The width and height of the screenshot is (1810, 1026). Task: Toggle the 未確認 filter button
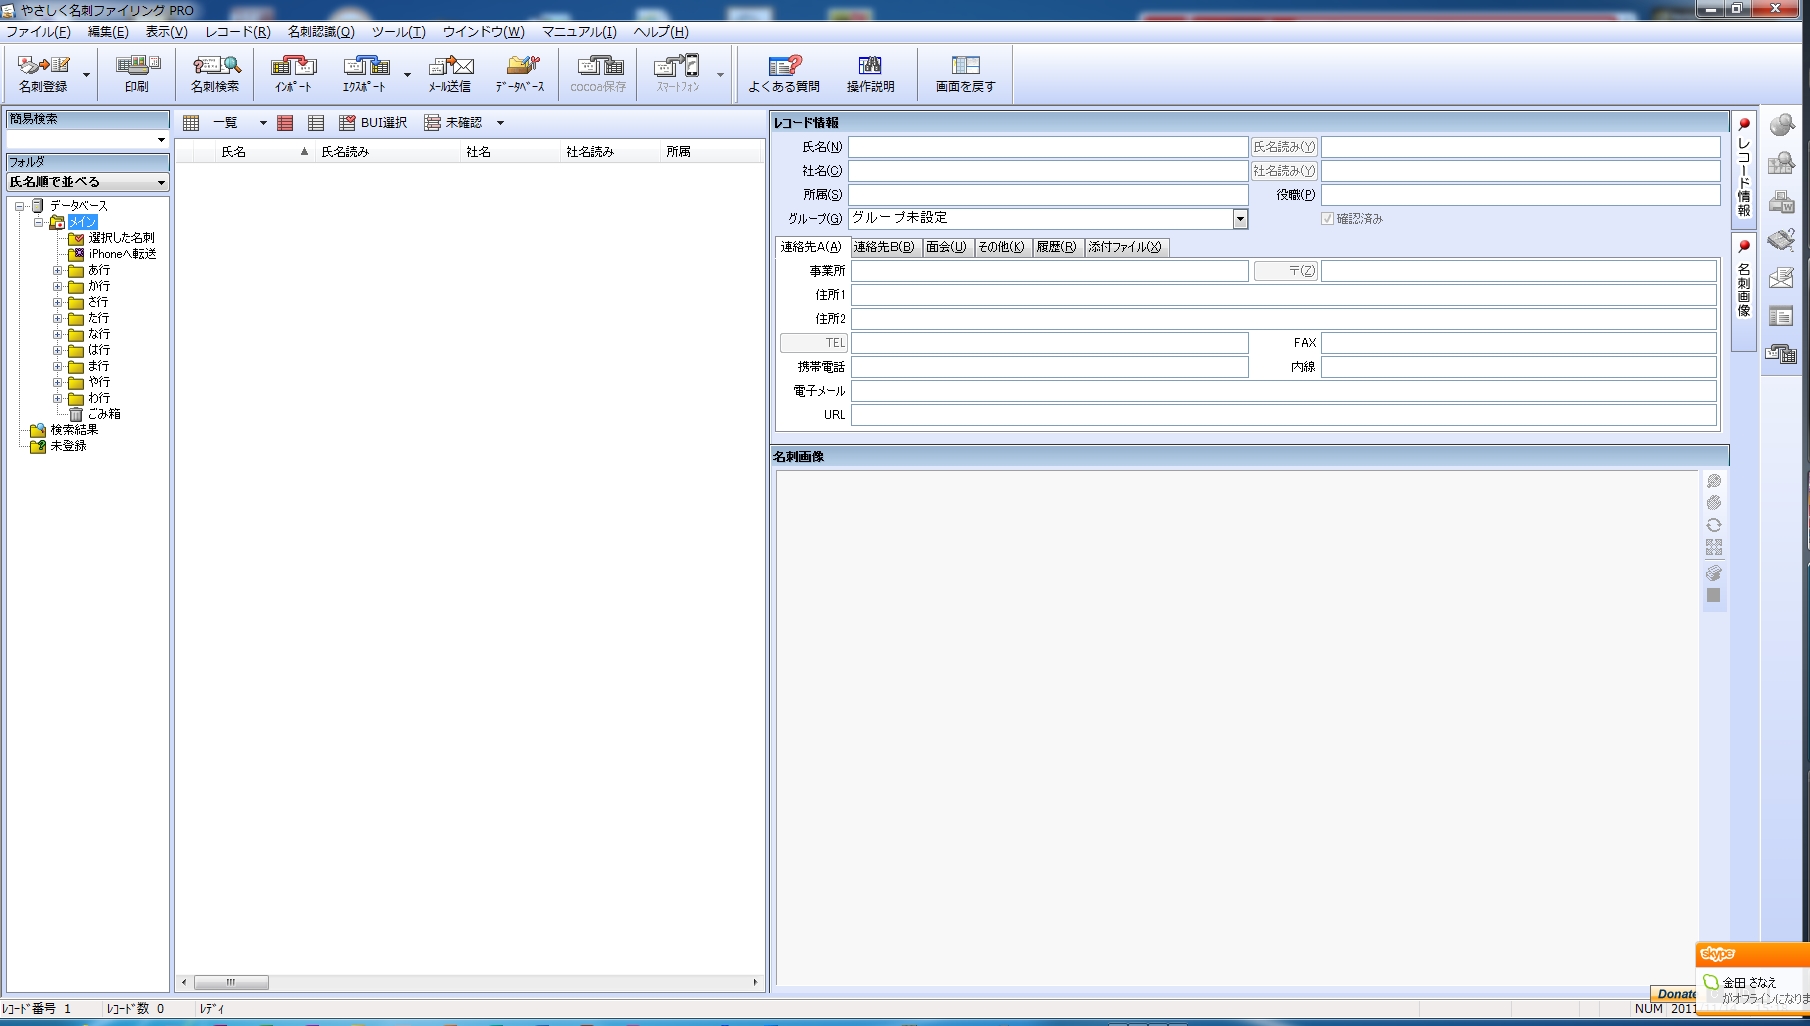coord(454,123)
